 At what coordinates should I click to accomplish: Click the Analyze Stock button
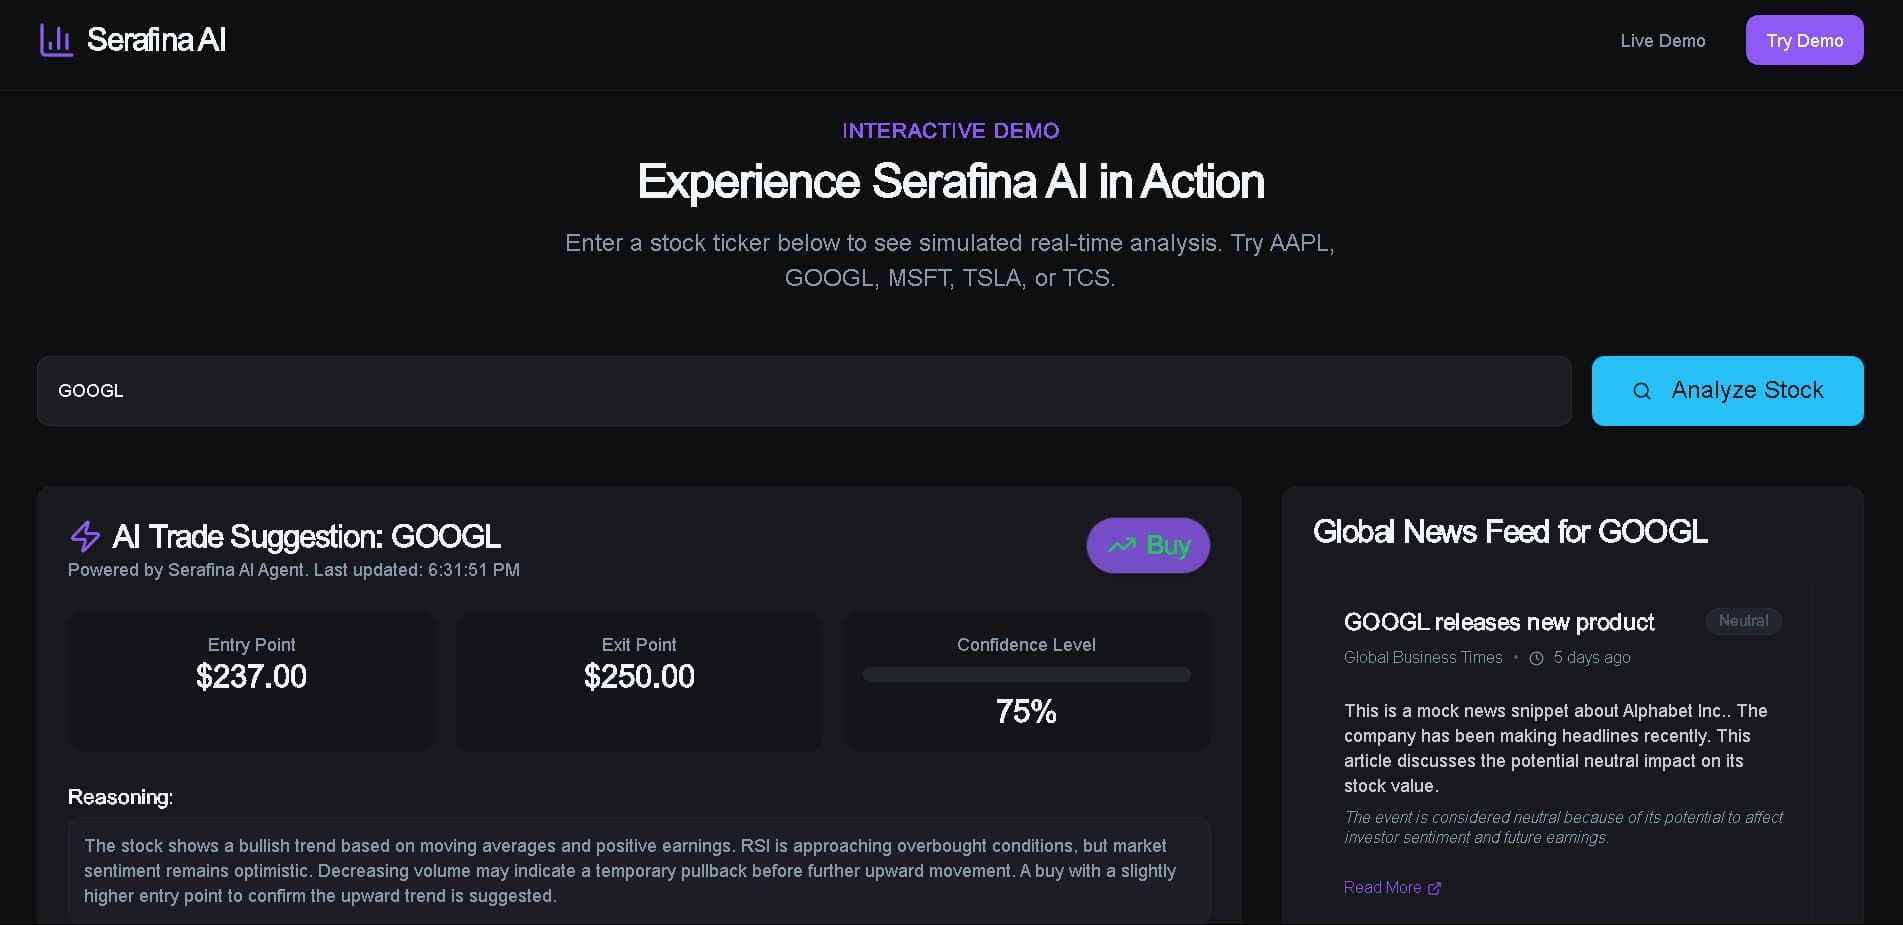(1727, 391)
